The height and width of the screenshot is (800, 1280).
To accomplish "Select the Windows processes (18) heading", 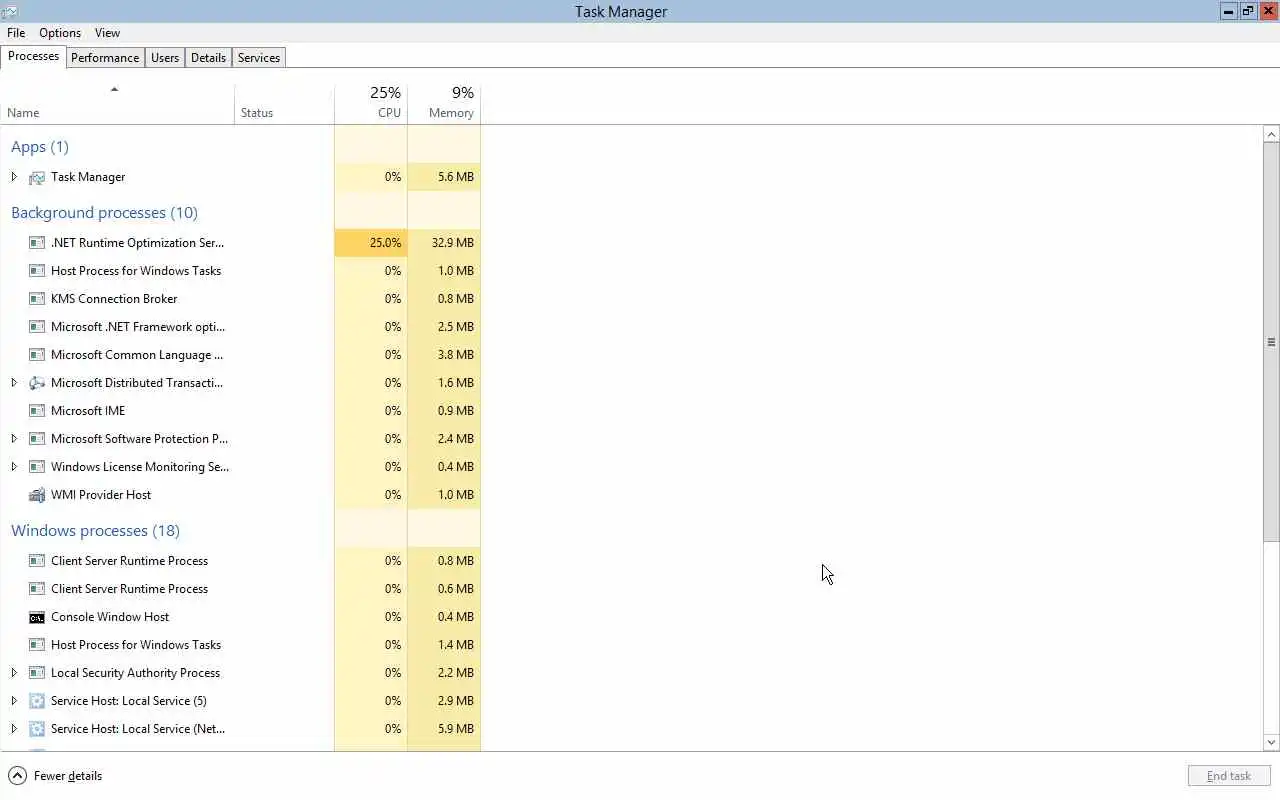I will point(95,531).
